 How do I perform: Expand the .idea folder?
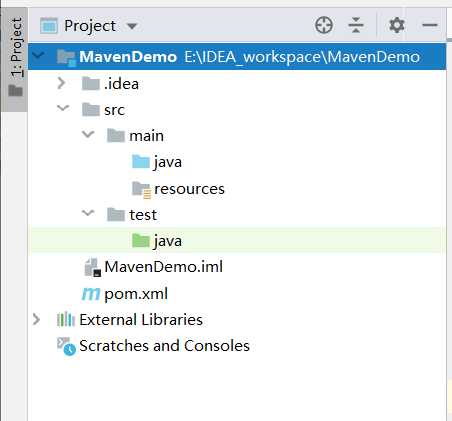point(61,83)
